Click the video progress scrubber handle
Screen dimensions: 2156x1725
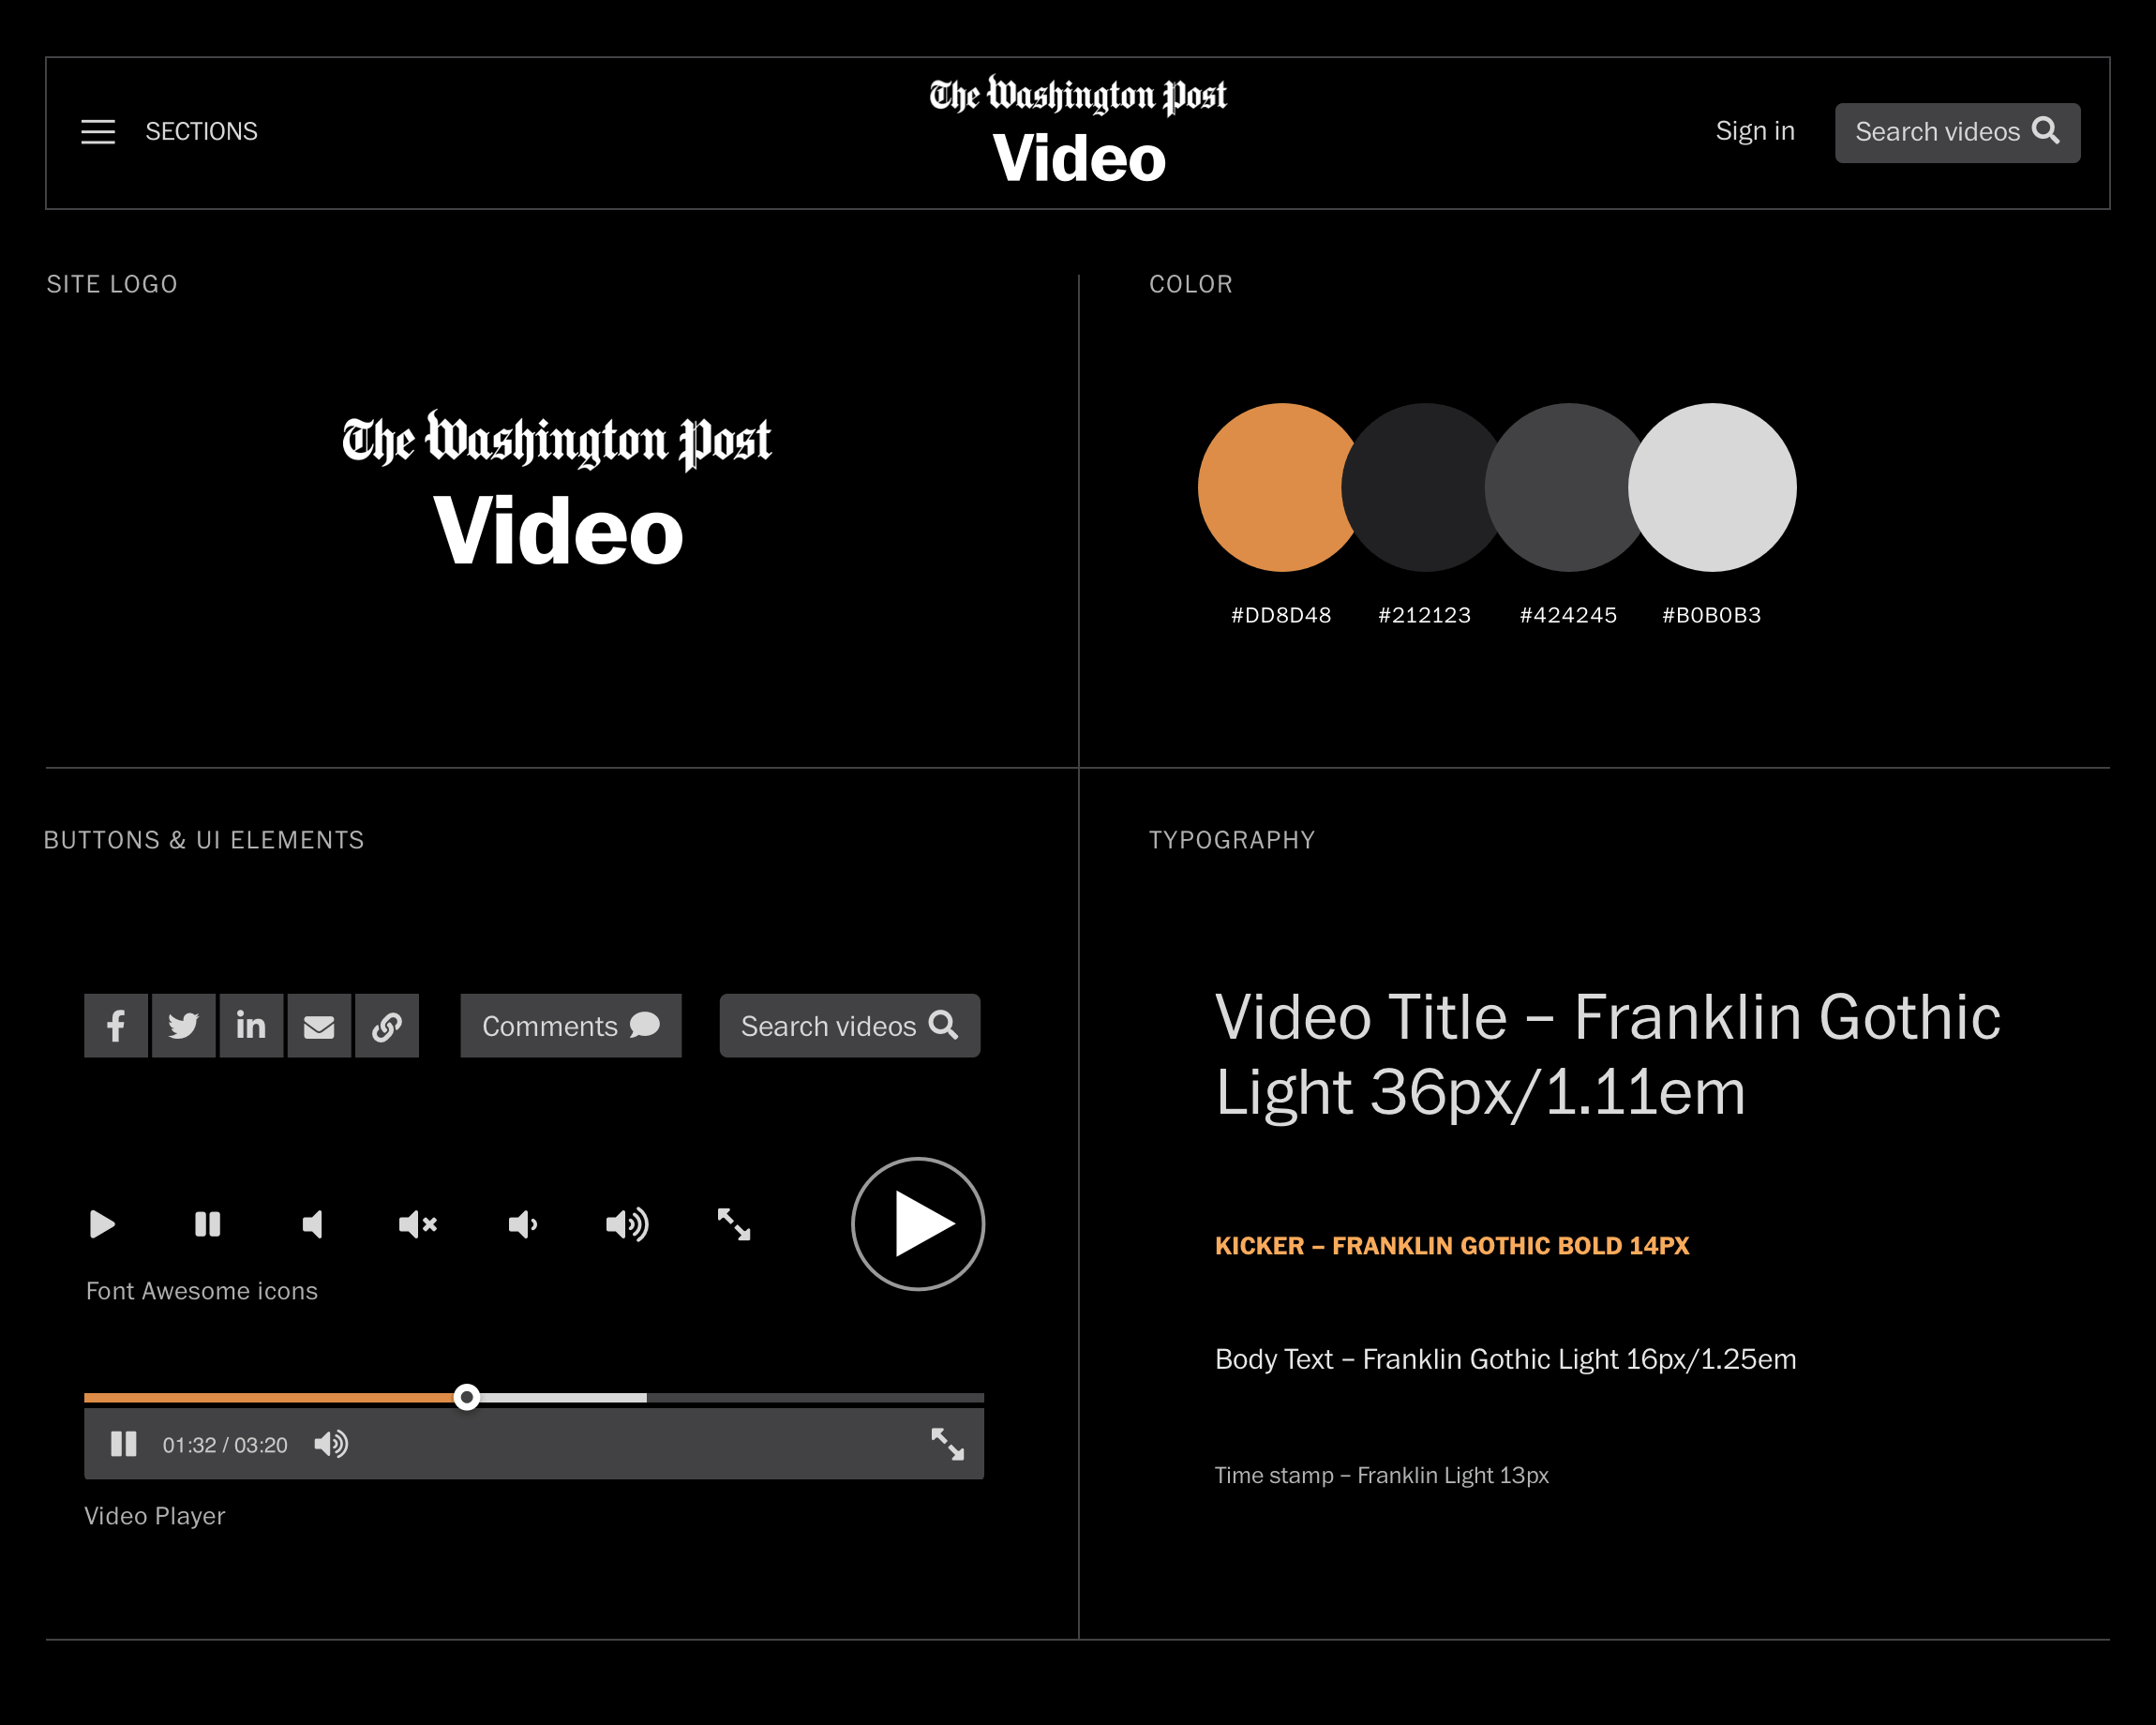[x=466, y=1397]
